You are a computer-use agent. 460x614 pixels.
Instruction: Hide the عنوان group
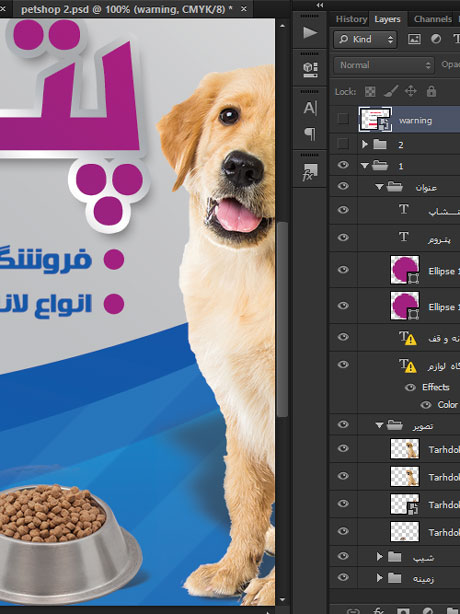343,186
